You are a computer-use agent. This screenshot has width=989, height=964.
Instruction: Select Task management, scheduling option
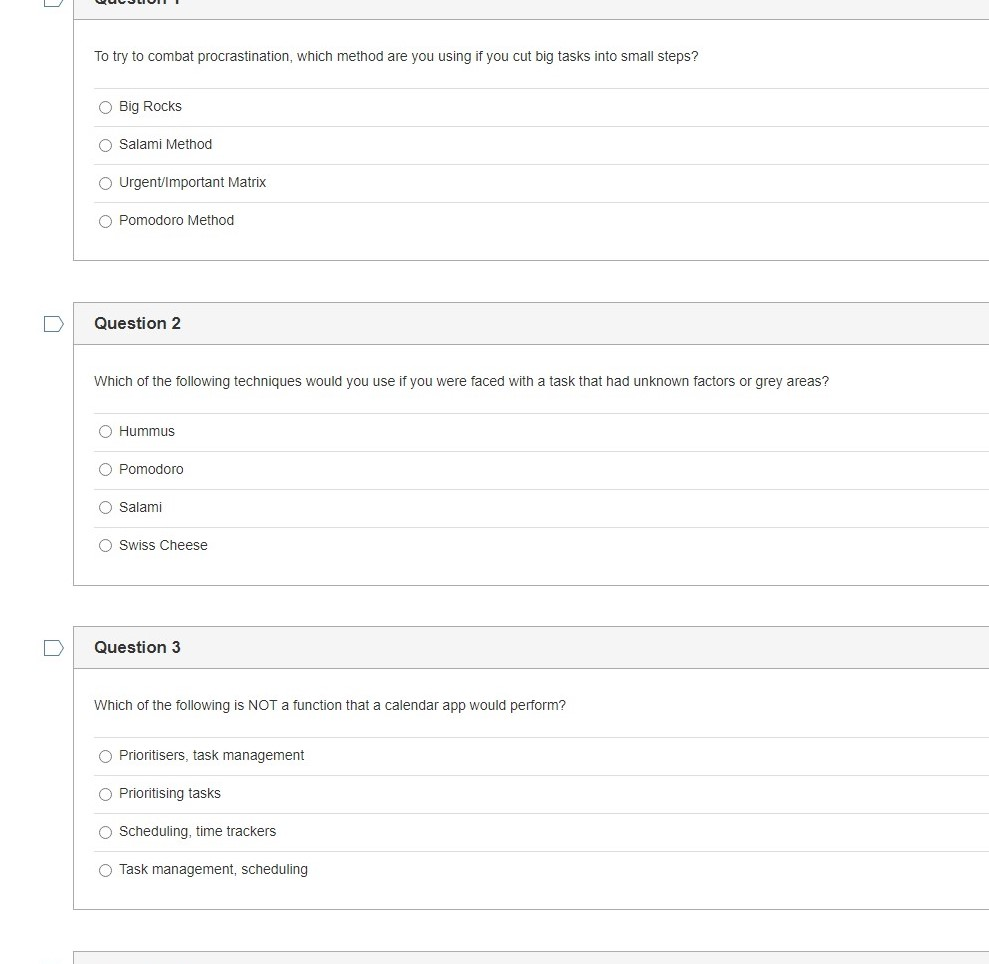coord(105,870)
